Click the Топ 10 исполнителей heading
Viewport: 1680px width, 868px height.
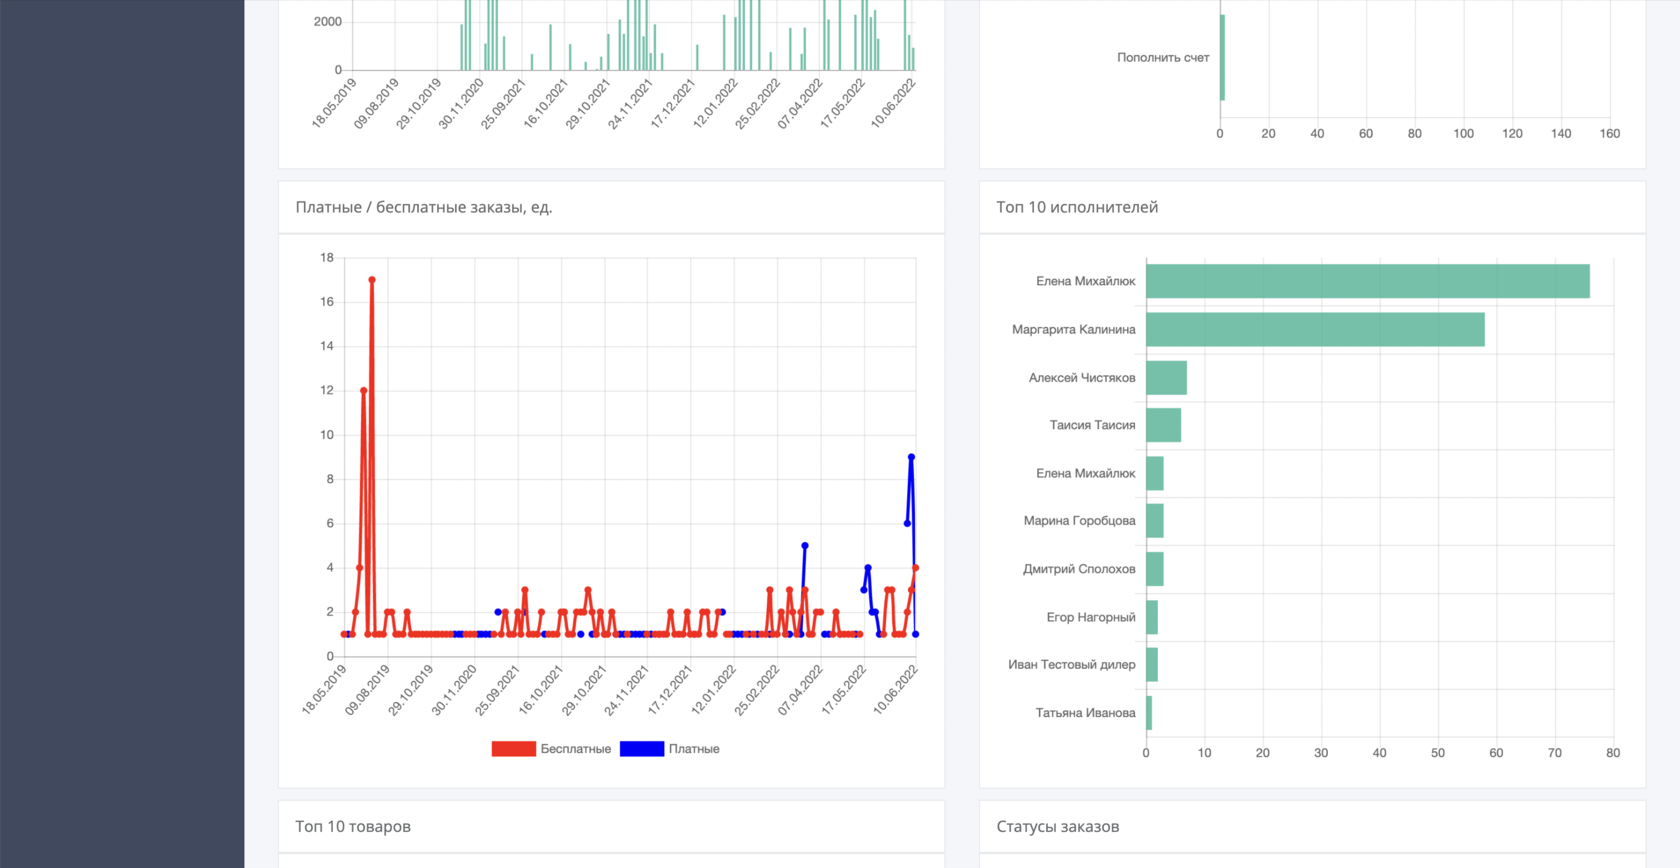tap(1077, 207)
